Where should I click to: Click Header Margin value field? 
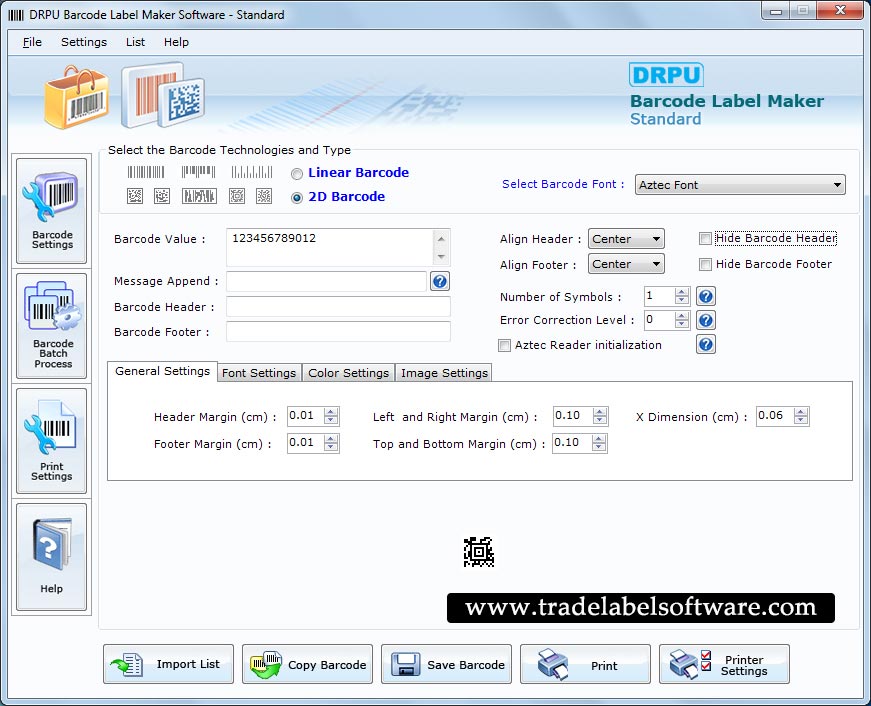(306, 416)
